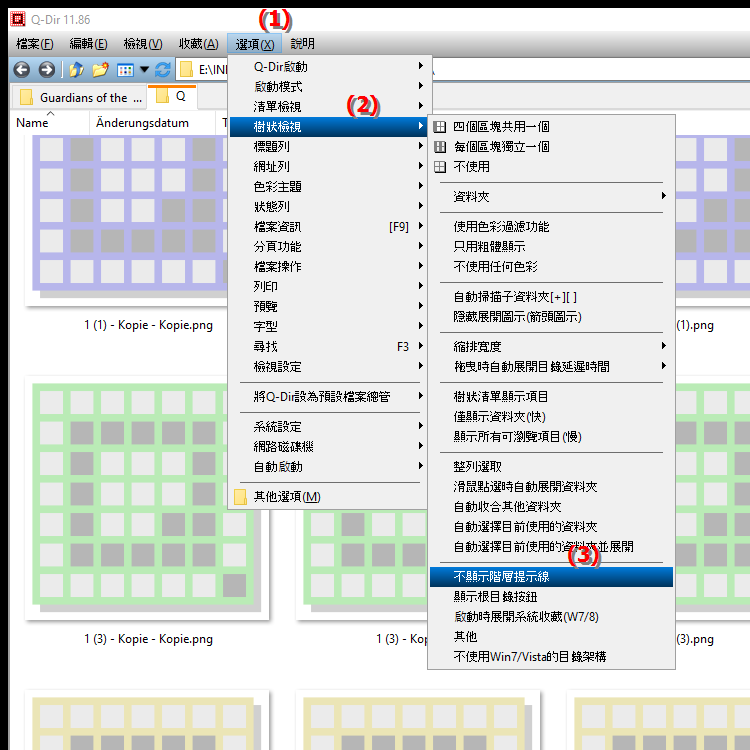Click the Back navigation arrow
This screenshot has width=750, height=750.
22,70
